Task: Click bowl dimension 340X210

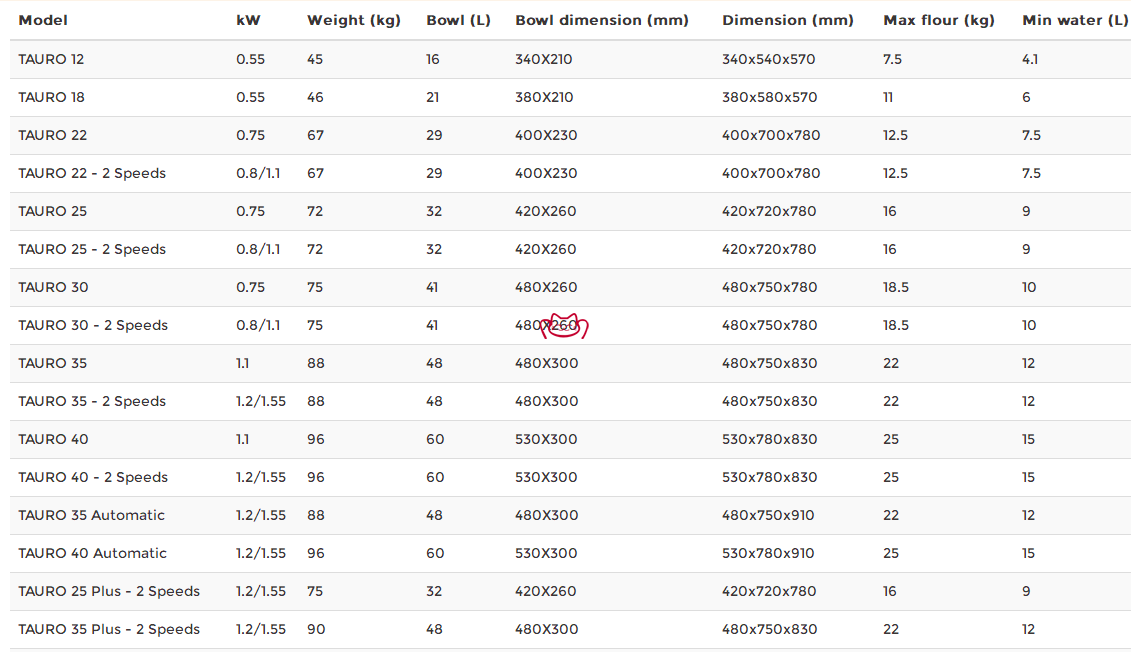Action: pos(544,59)
